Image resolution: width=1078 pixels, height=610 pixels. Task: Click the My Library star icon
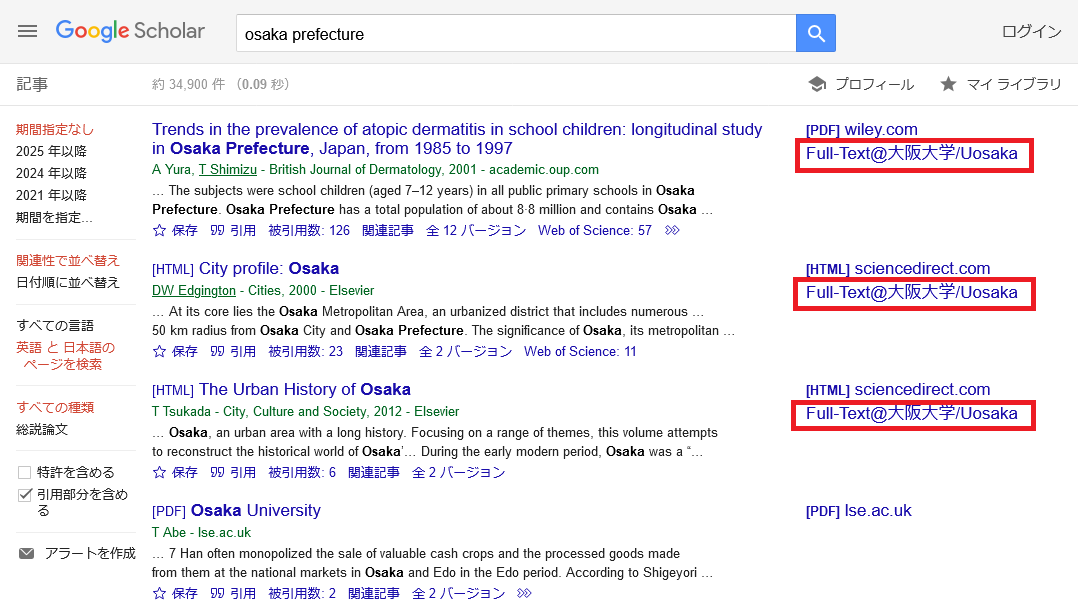click(948, 84)
